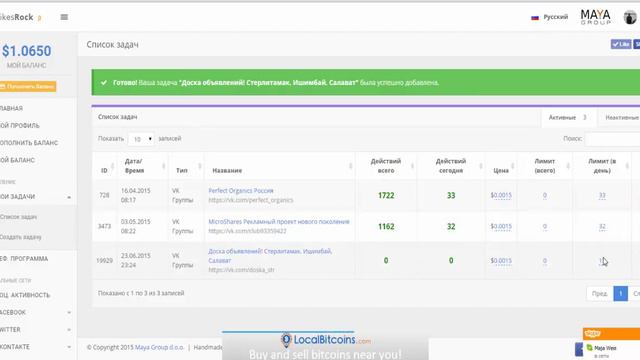The image size is (640, 360).
Task: Switch to the Активные tab
Action: [568, 118]
